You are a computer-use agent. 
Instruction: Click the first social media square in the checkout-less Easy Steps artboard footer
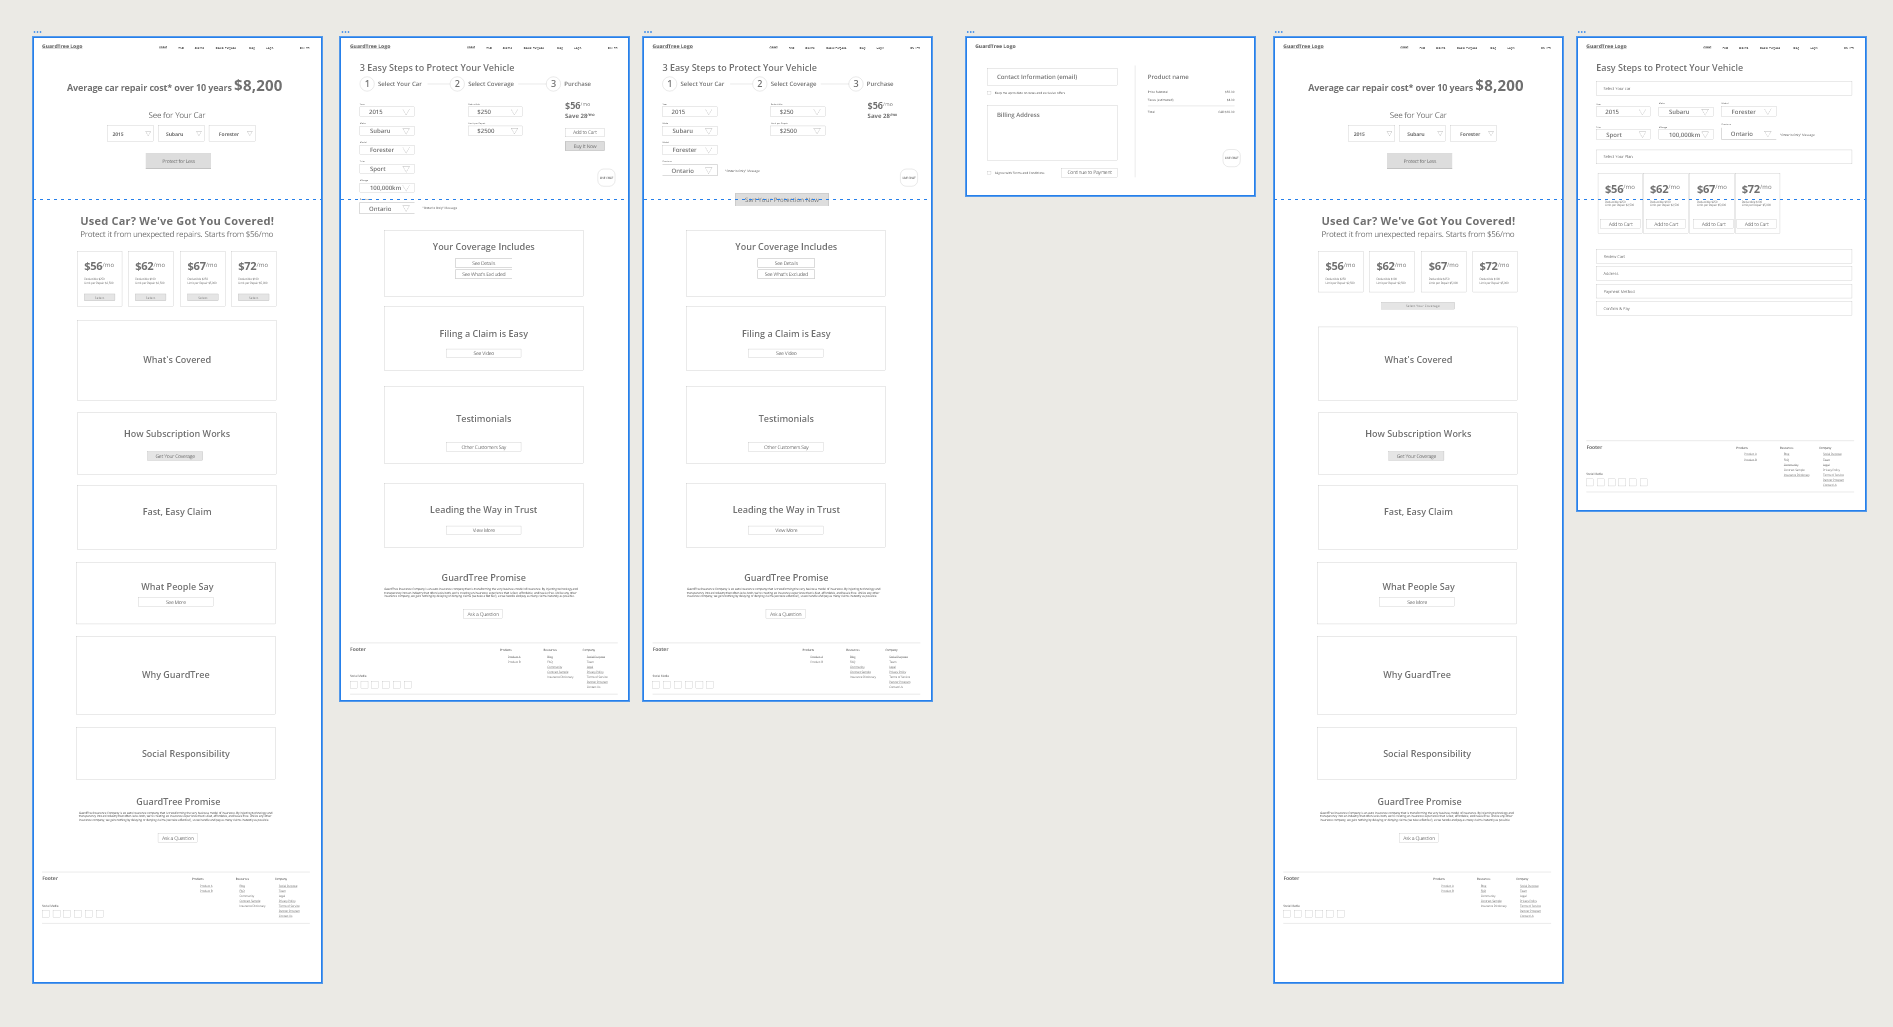[x=1590, y=482]
